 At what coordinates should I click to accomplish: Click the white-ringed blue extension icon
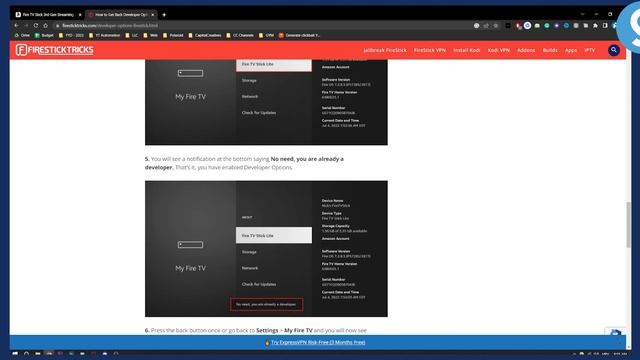[527, 25]
